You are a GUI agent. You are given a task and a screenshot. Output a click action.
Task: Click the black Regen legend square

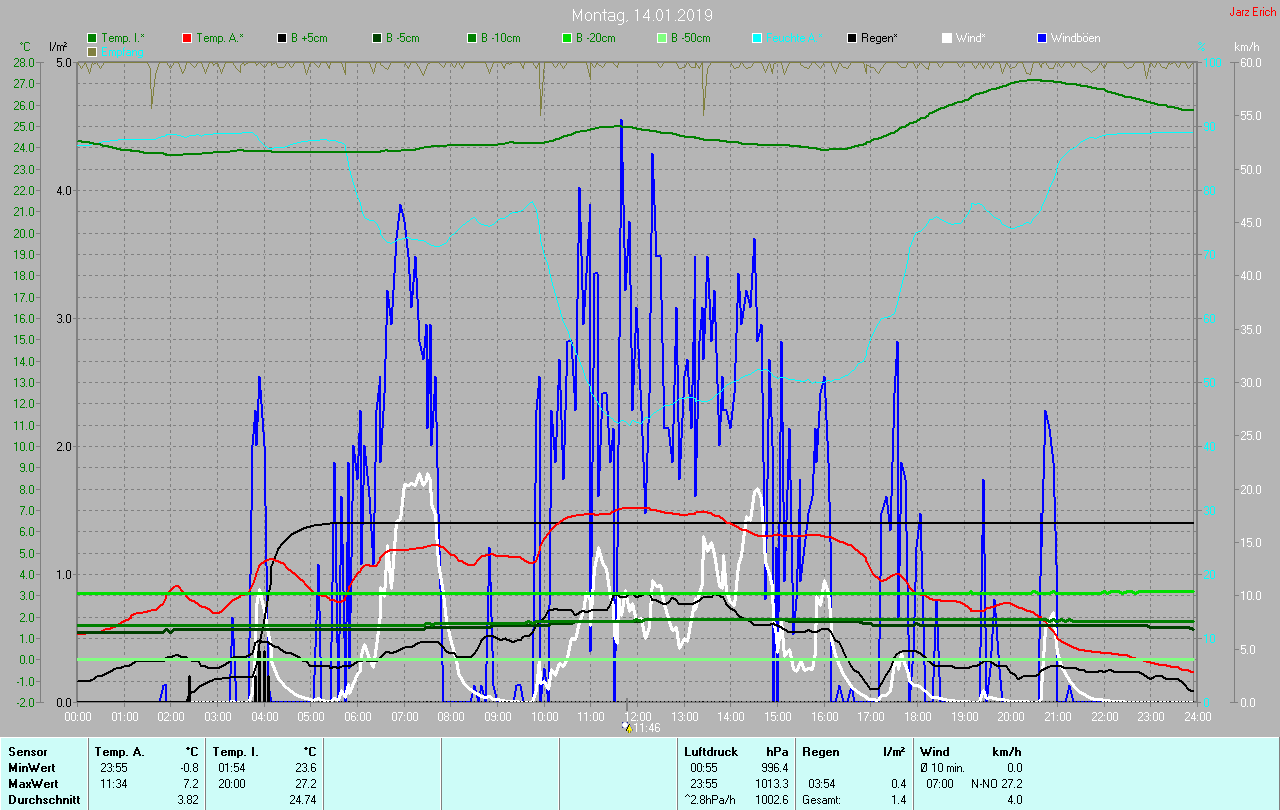tap(851, 38)
